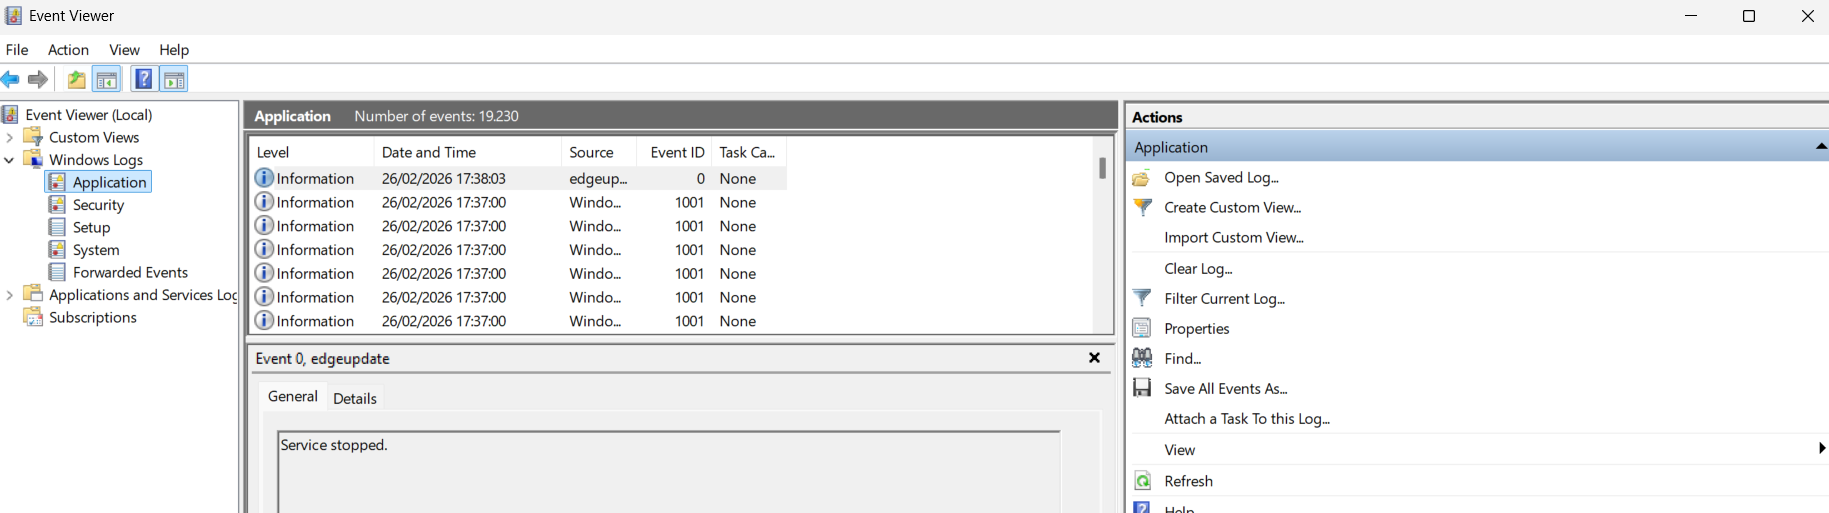1829x513 pixels.
Task: Click the event list vertical scrollbar thumb
Action: pyautogui.click(x=1102, y=168)
